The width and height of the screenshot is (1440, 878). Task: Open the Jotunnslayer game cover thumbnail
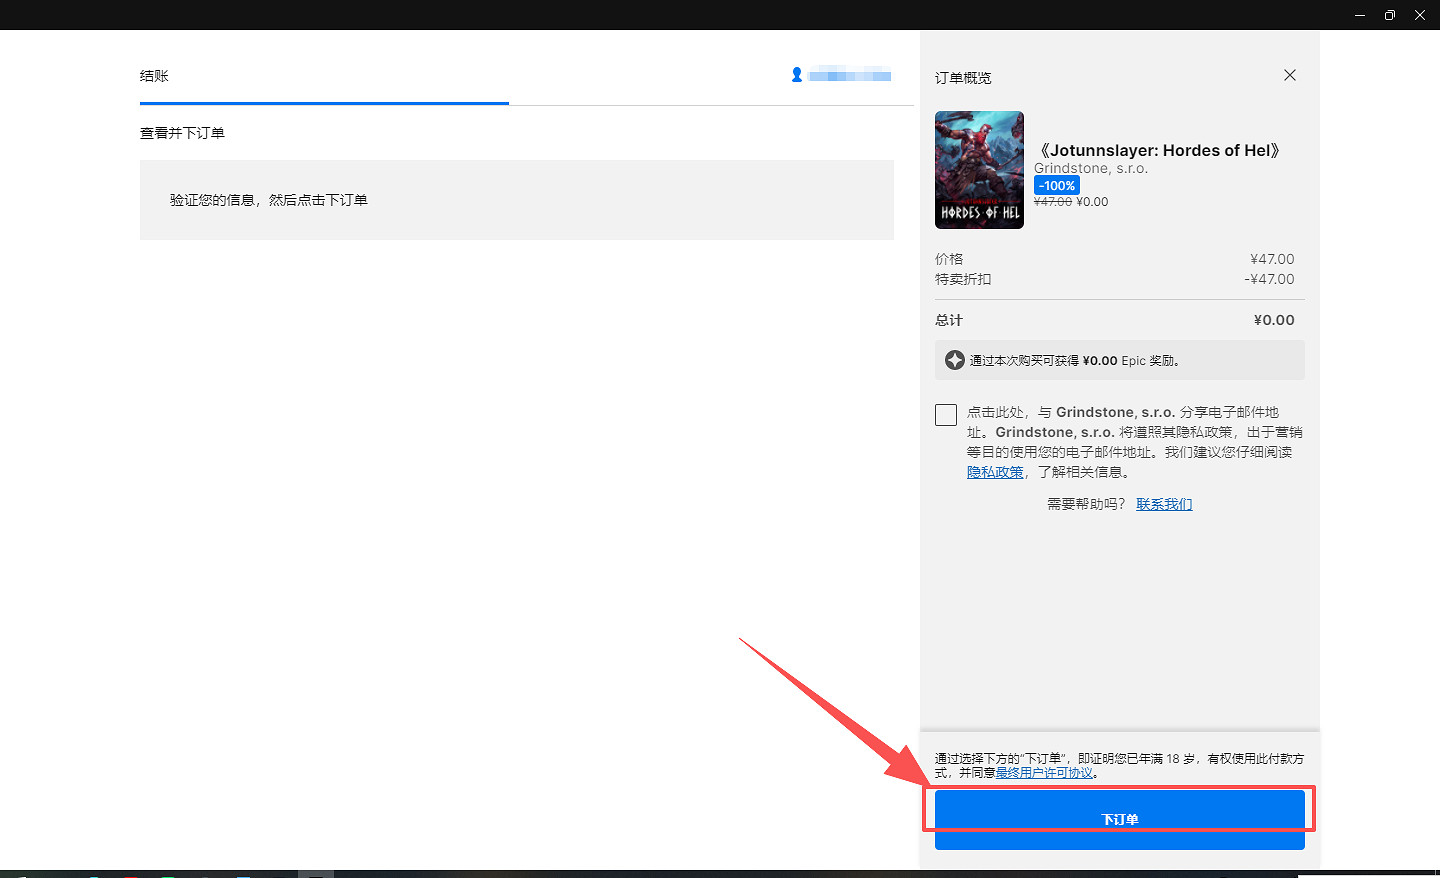point(979,170)
